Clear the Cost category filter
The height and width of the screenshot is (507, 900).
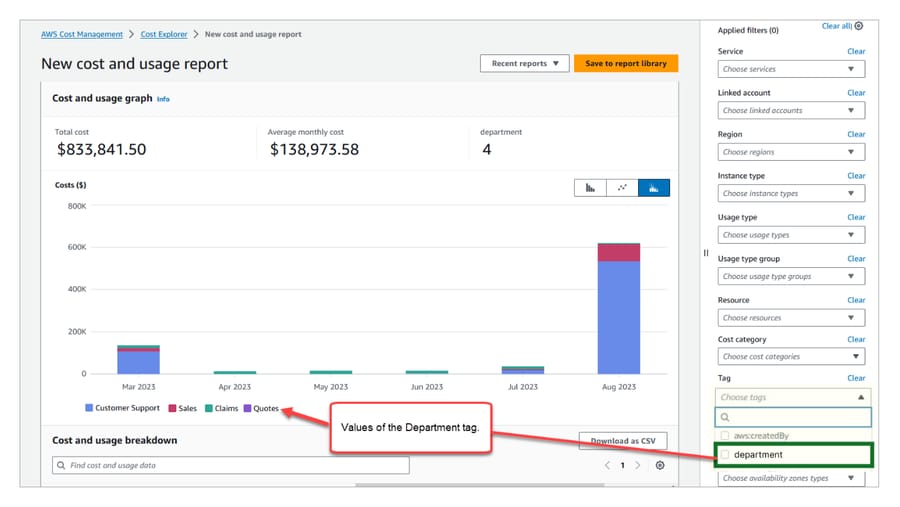856,339
